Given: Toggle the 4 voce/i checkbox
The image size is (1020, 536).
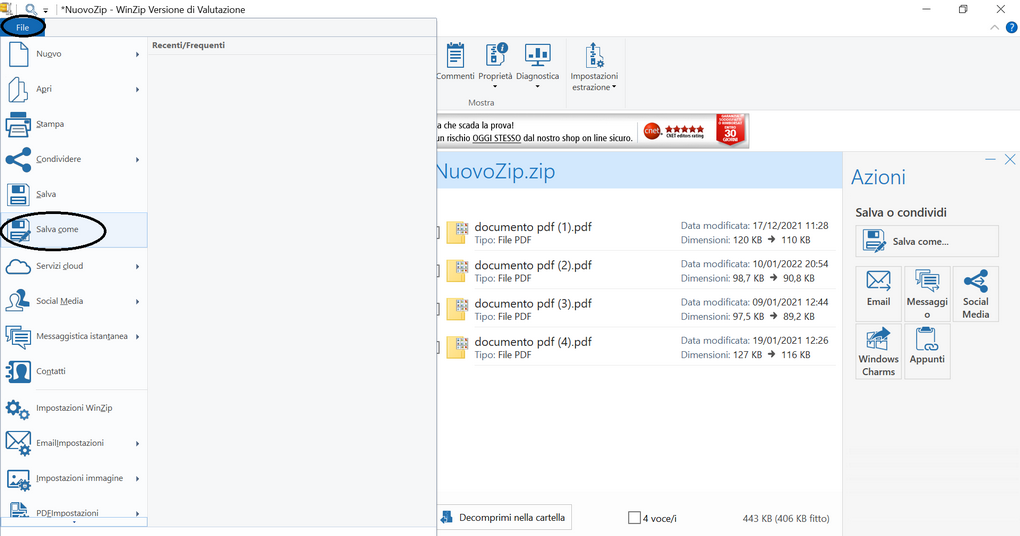Looking at the screenshot, I should click(x=634, y=518).
